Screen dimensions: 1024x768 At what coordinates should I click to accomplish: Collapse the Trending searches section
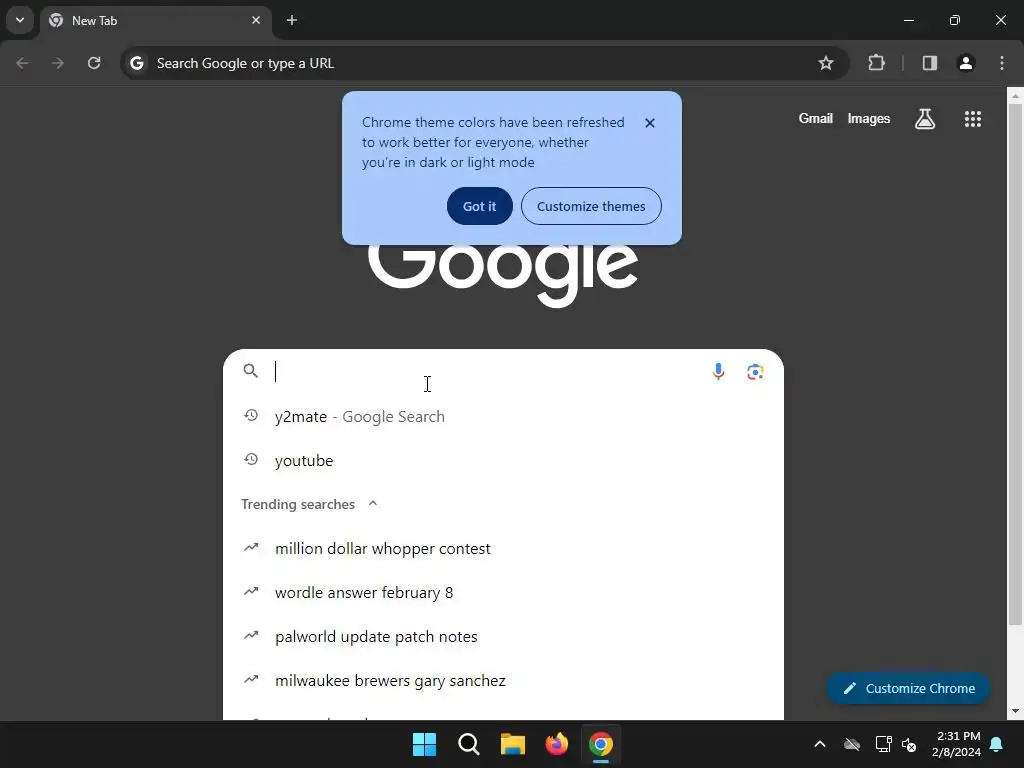(373, 504)
